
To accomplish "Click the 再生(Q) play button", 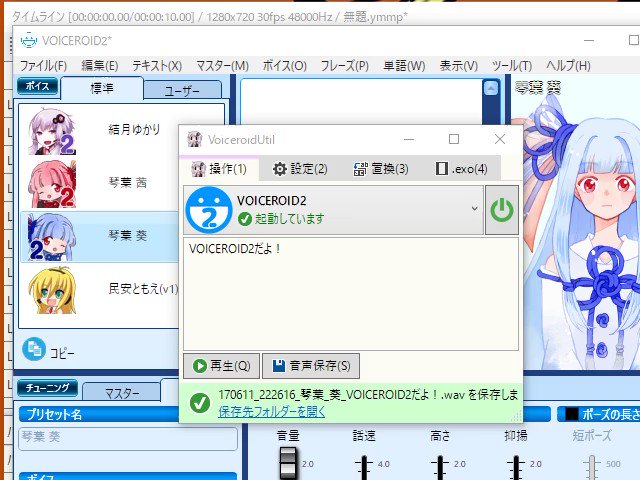I will [x=221, y=366].
